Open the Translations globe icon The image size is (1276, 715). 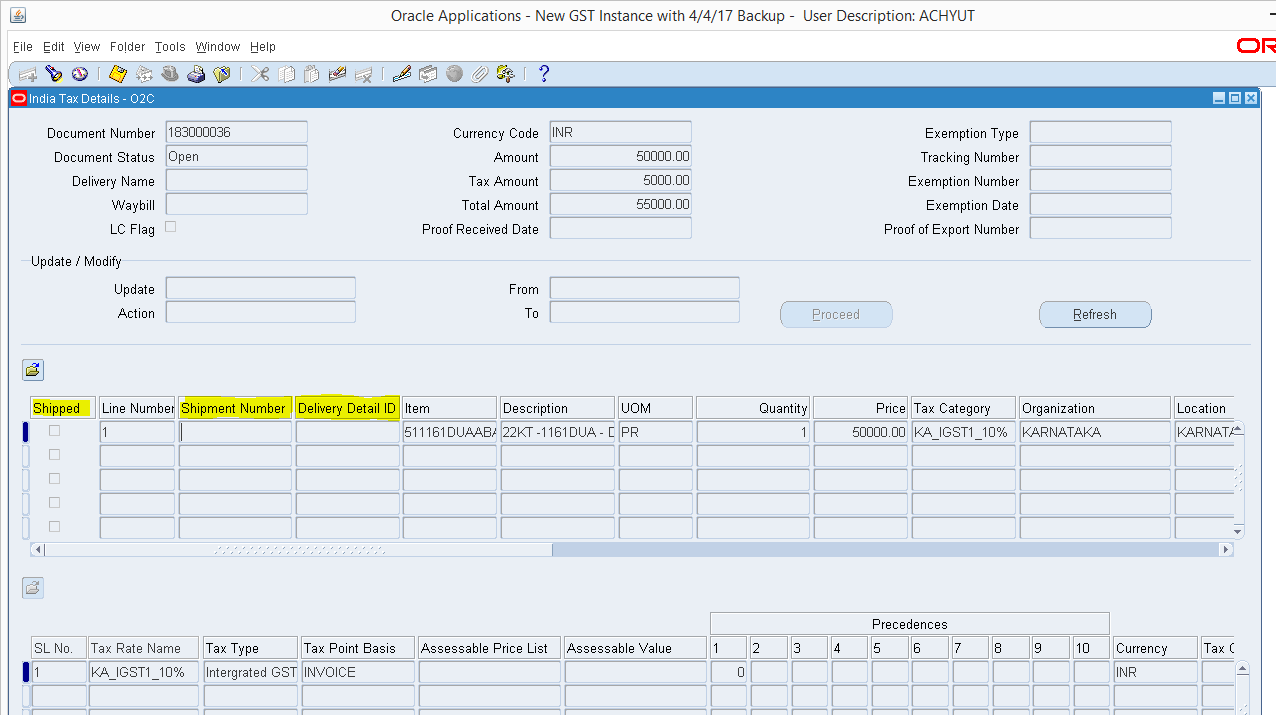pos(453,73)
